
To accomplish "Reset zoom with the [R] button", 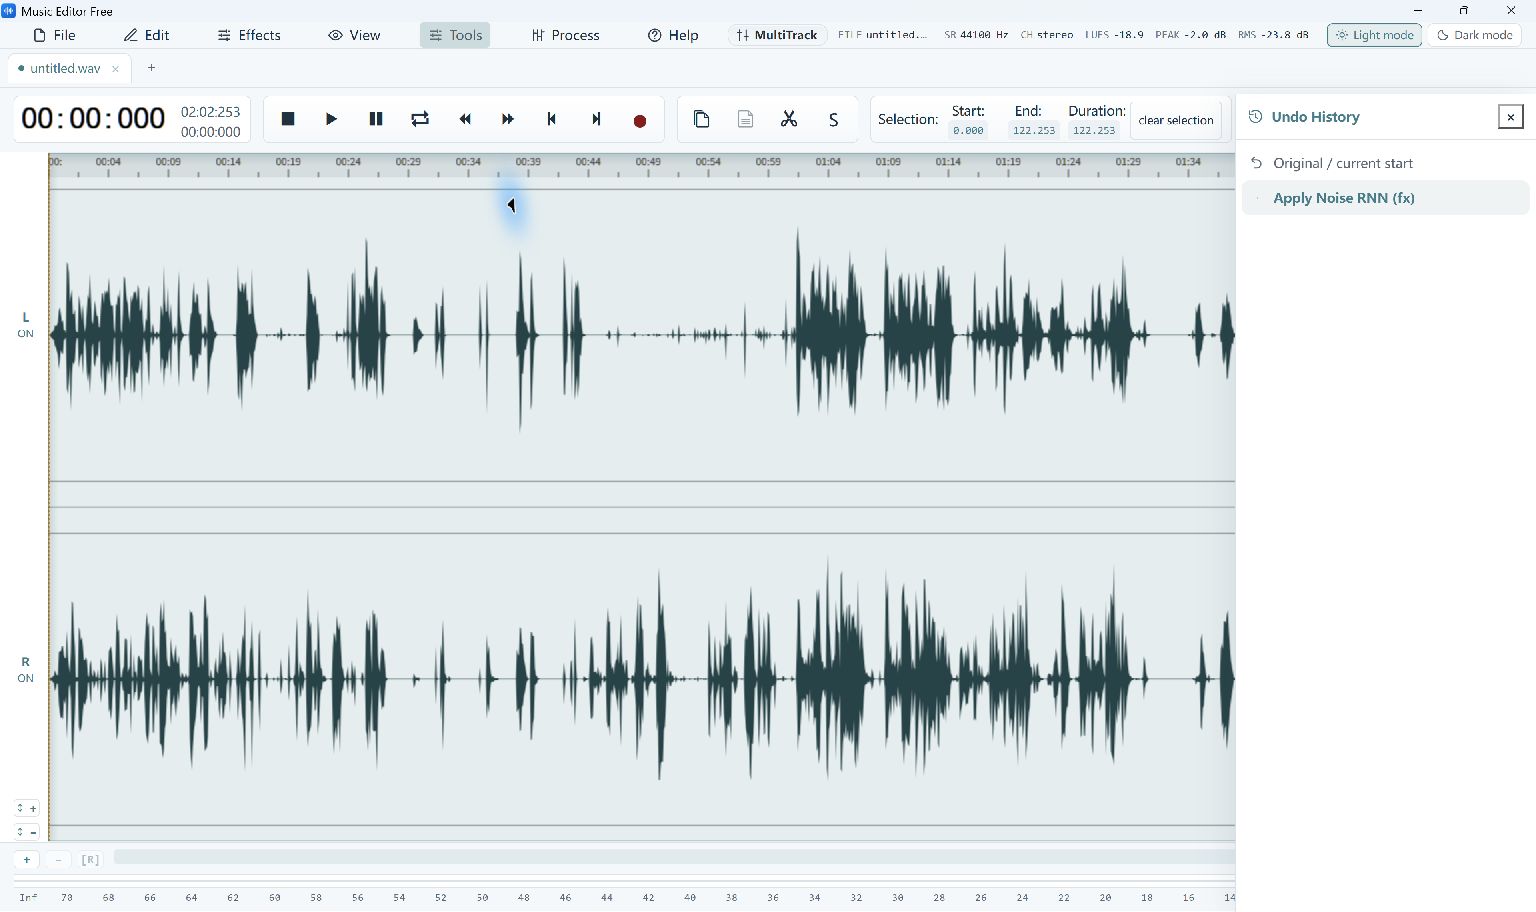I will (90, 860).
